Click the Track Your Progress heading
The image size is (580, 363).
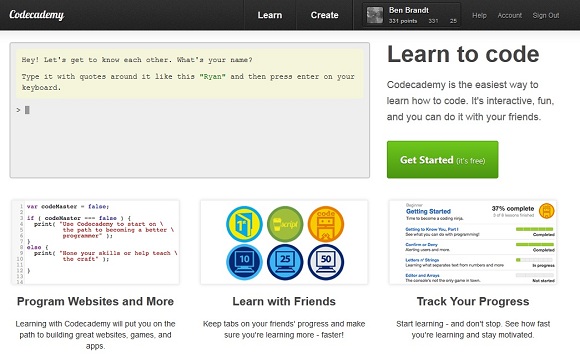[x=473, y=302]
